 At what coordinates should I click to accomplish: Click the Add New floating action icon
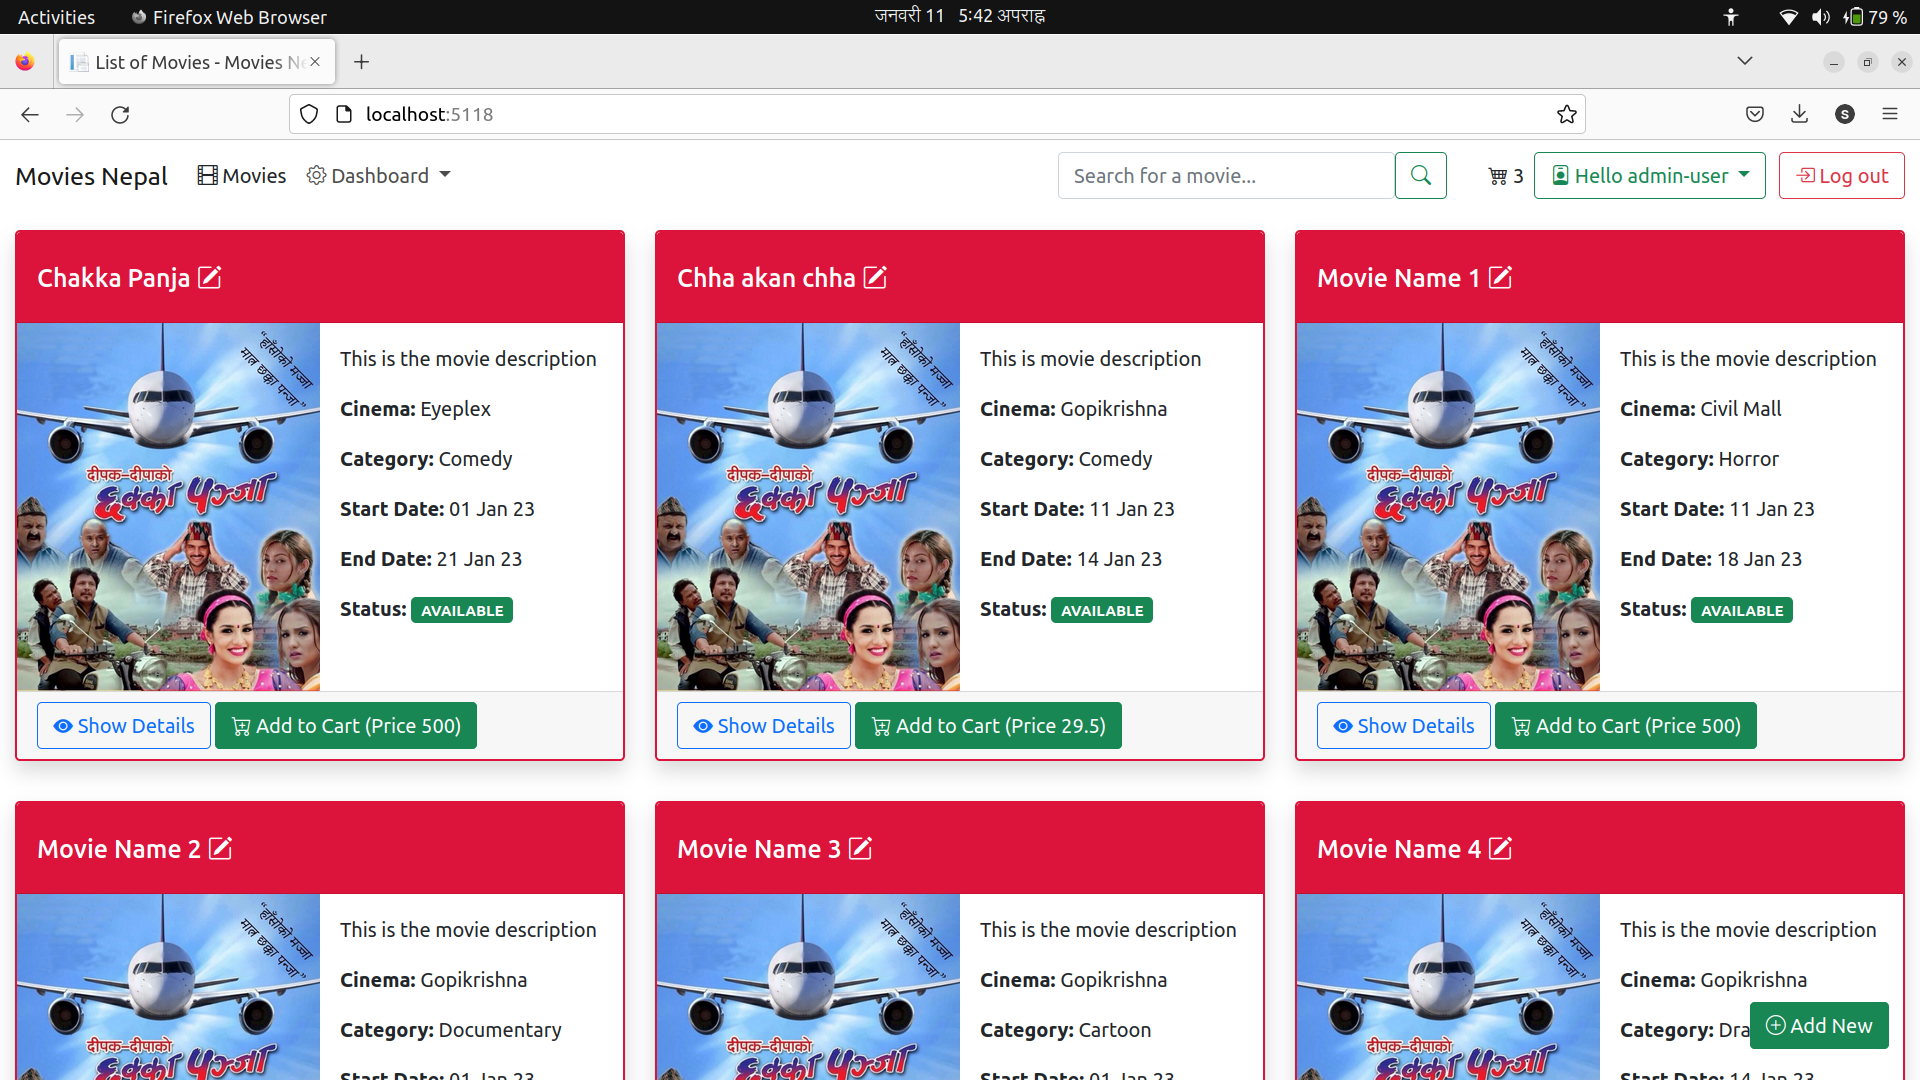[x=1821, y=1025]
